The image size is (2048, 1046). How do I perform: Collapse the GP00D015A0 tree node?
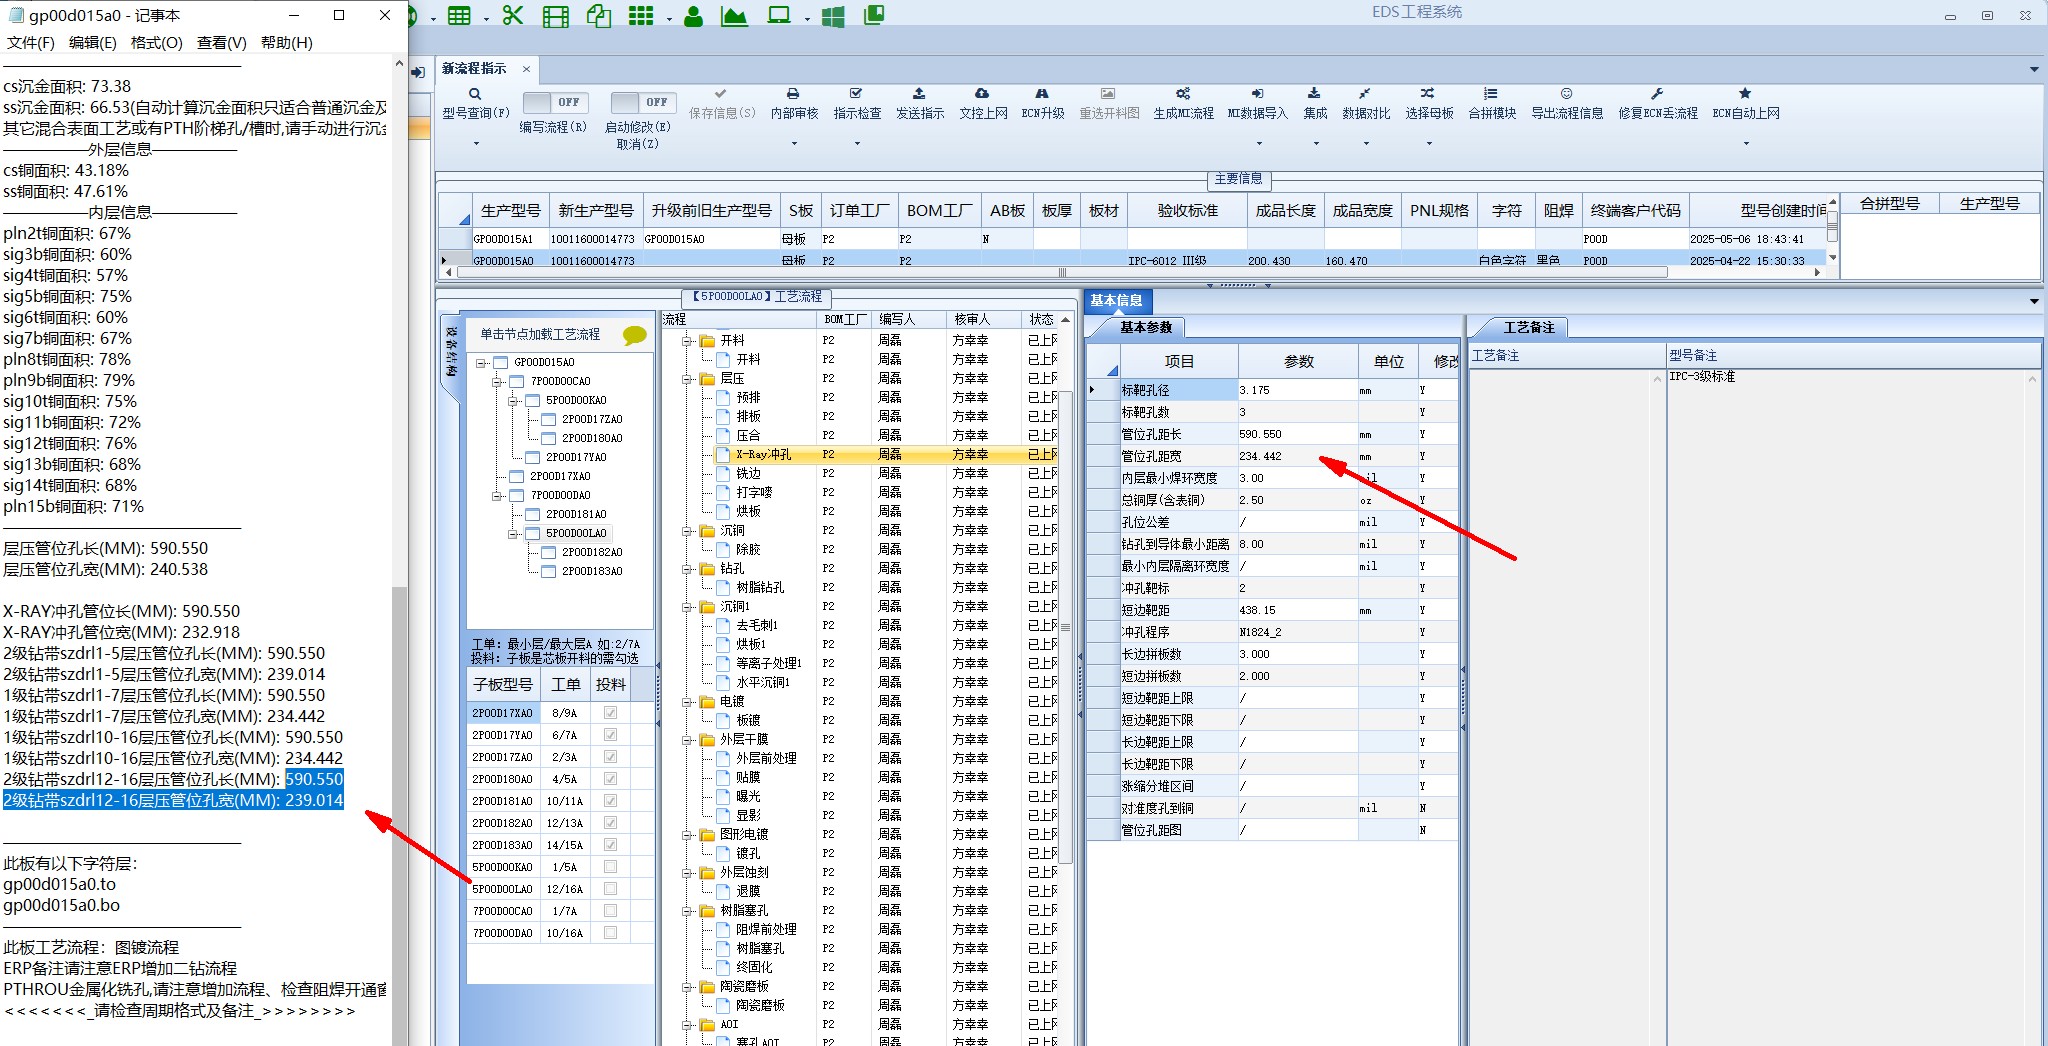(481, 362)
